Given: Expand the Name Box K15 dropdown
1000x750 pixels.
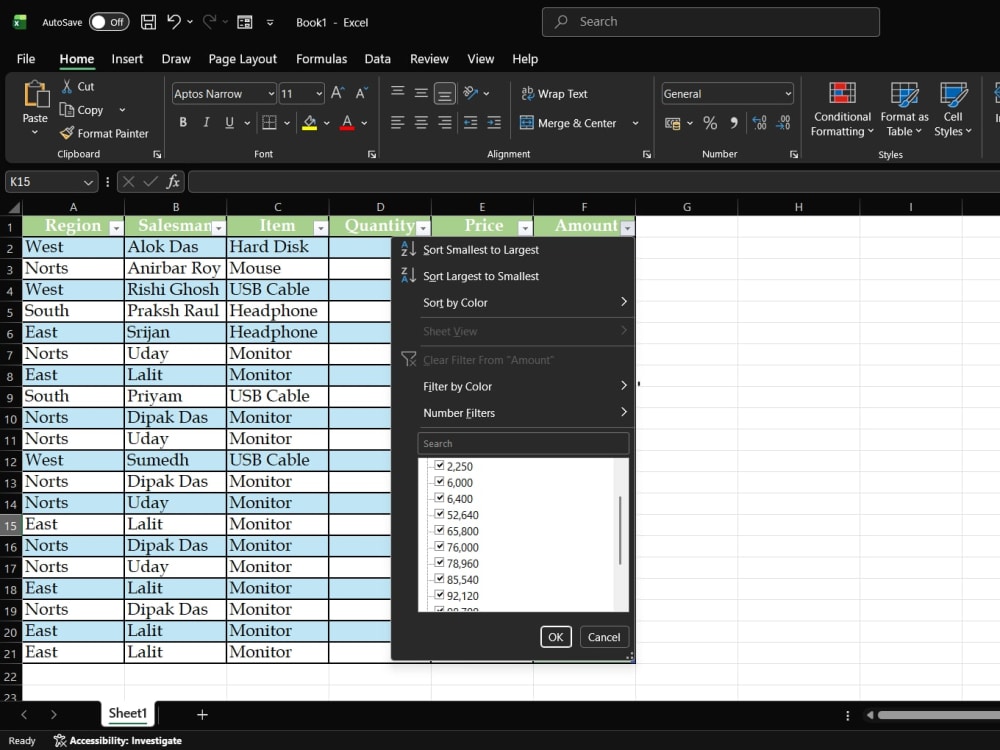Looking at the screenshot, I should click(x=88, y=182).
